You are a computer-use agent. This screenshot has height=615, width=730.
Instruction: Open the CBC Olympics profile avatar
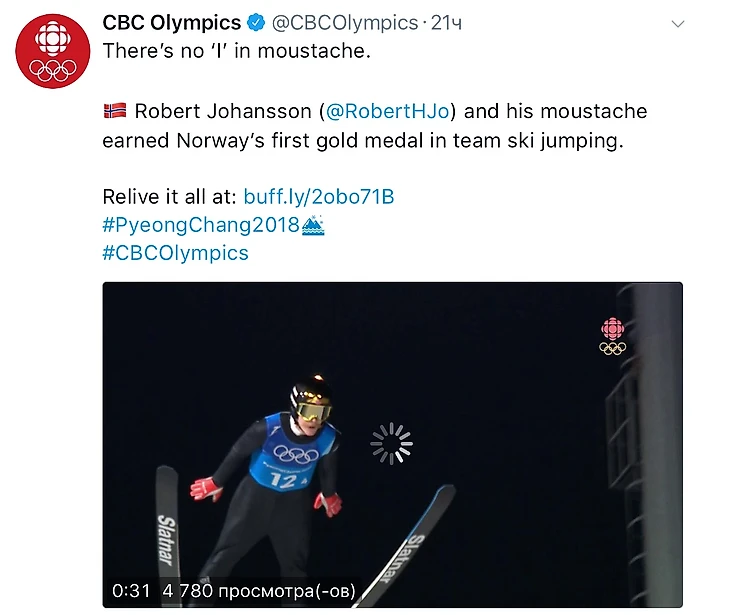pyautogui.click(x=53, y=51)
